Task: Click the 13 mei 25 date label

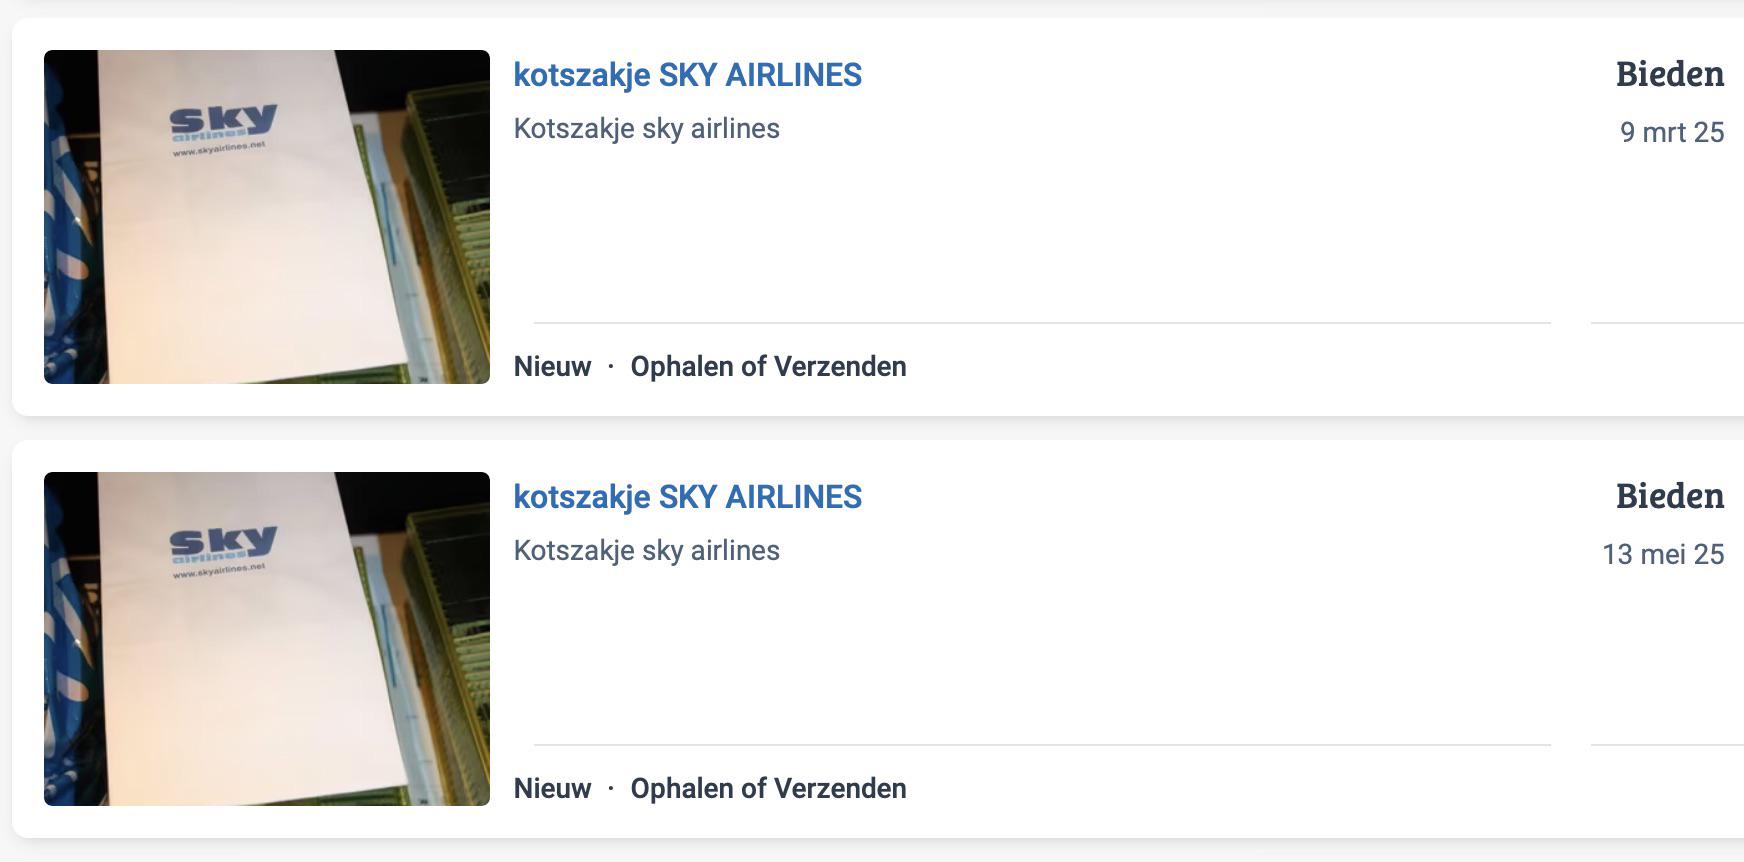Action: (1662, 554)
